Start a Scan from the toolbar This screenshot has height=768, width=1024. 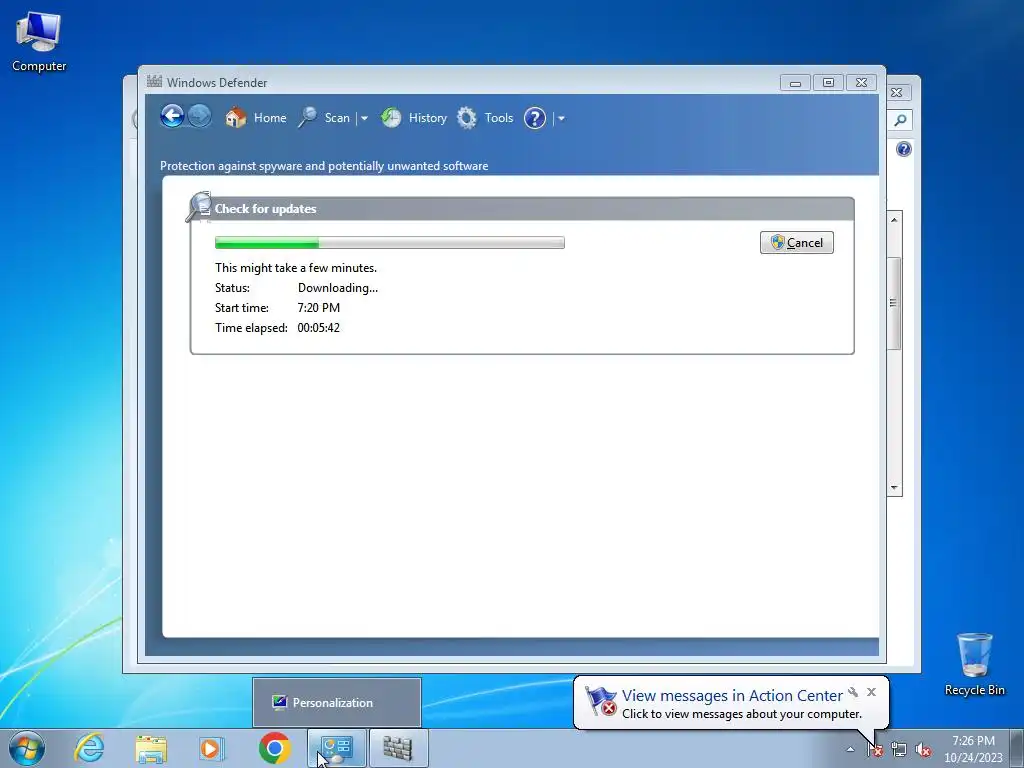pyautogui.click(x=324, y=118)
